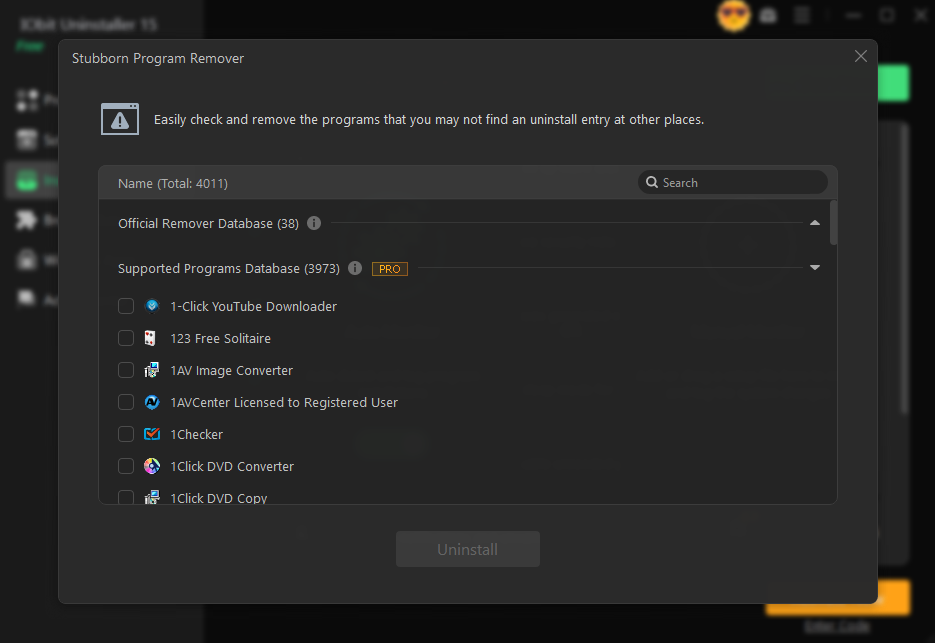Viewport: 935px width, 643px height.
Task: Click the 123 Free Solitaire app icon
Action: click(149, 338)
